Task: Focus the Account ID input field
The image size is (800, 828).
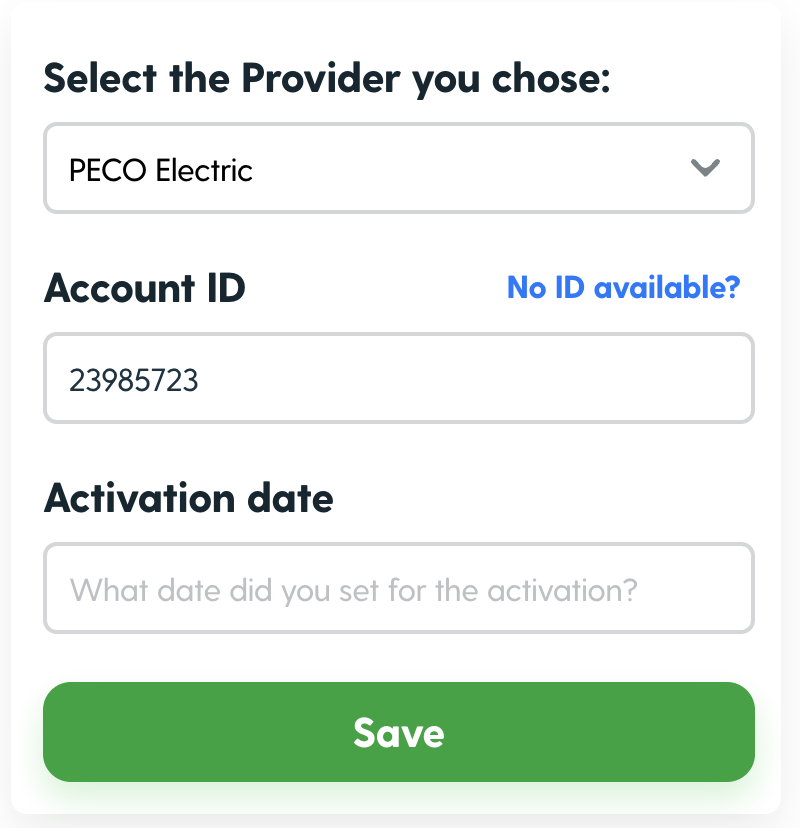Action: (x=398, y=378)
